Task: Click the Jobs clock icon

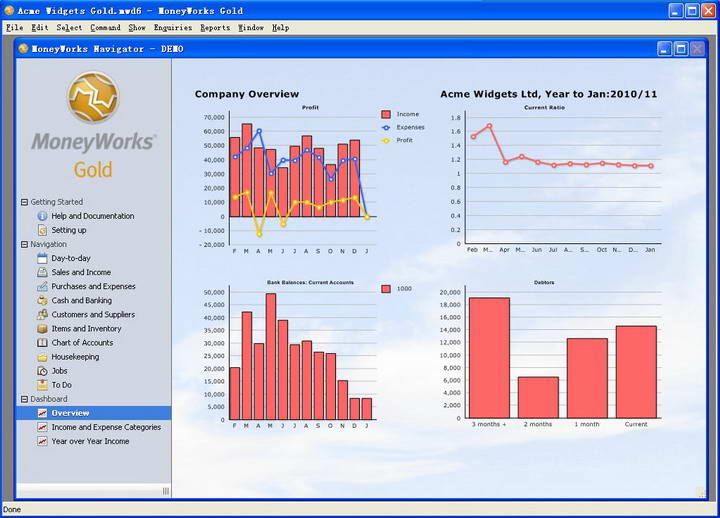Action: (42, 371)
